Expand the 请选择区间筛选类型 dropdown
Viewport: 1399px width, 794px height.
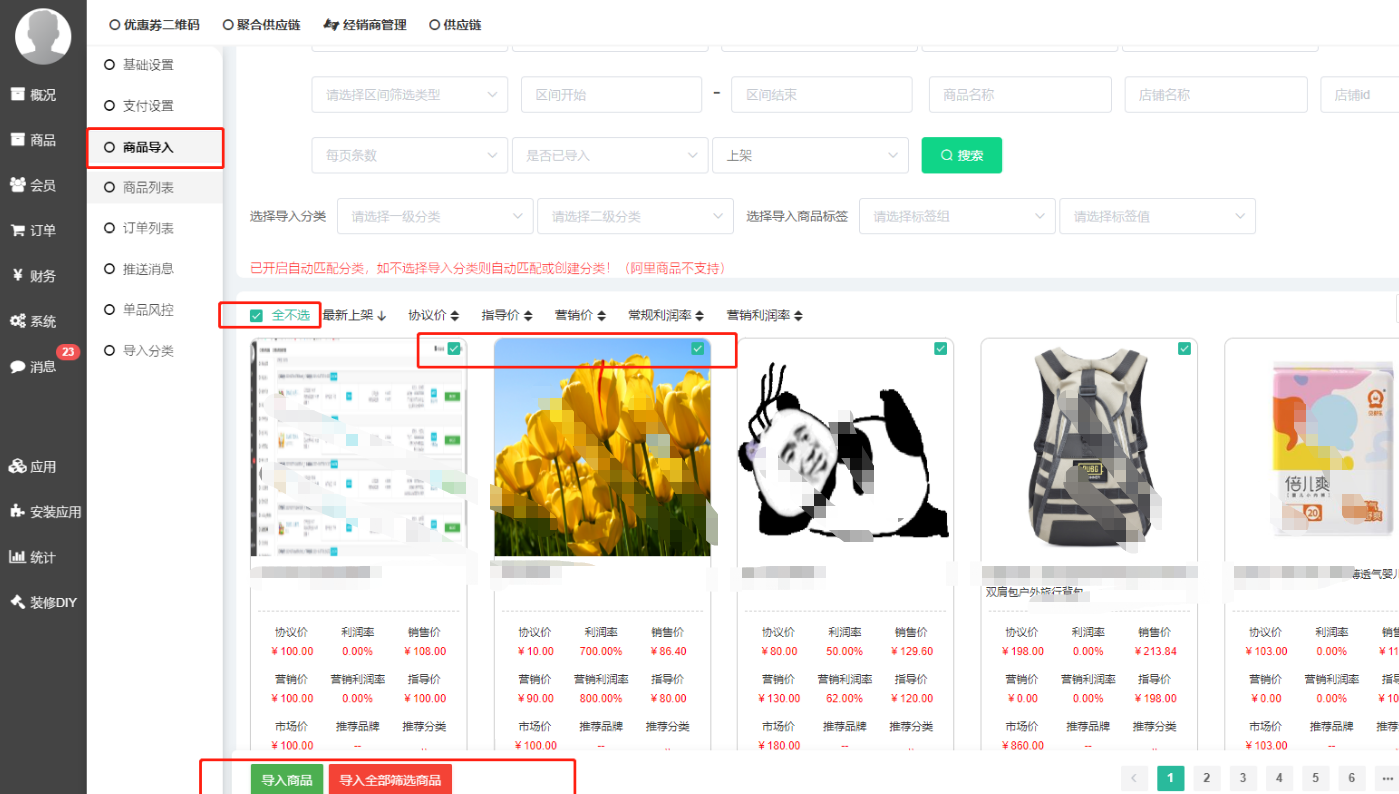point(410,95)
